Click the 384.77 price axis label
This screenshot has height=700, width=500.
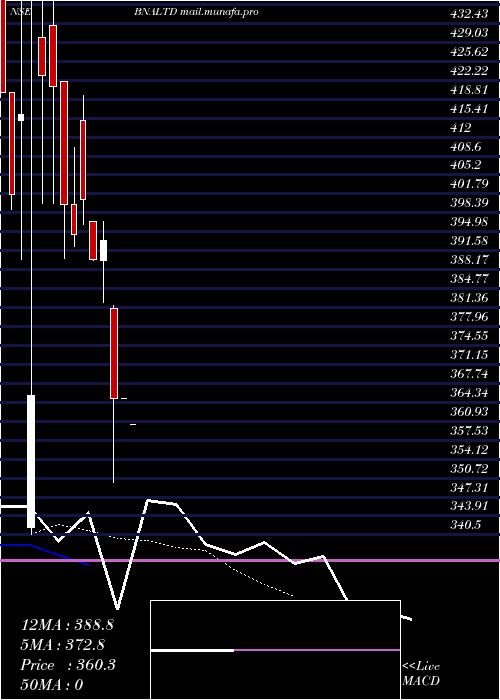469,279
